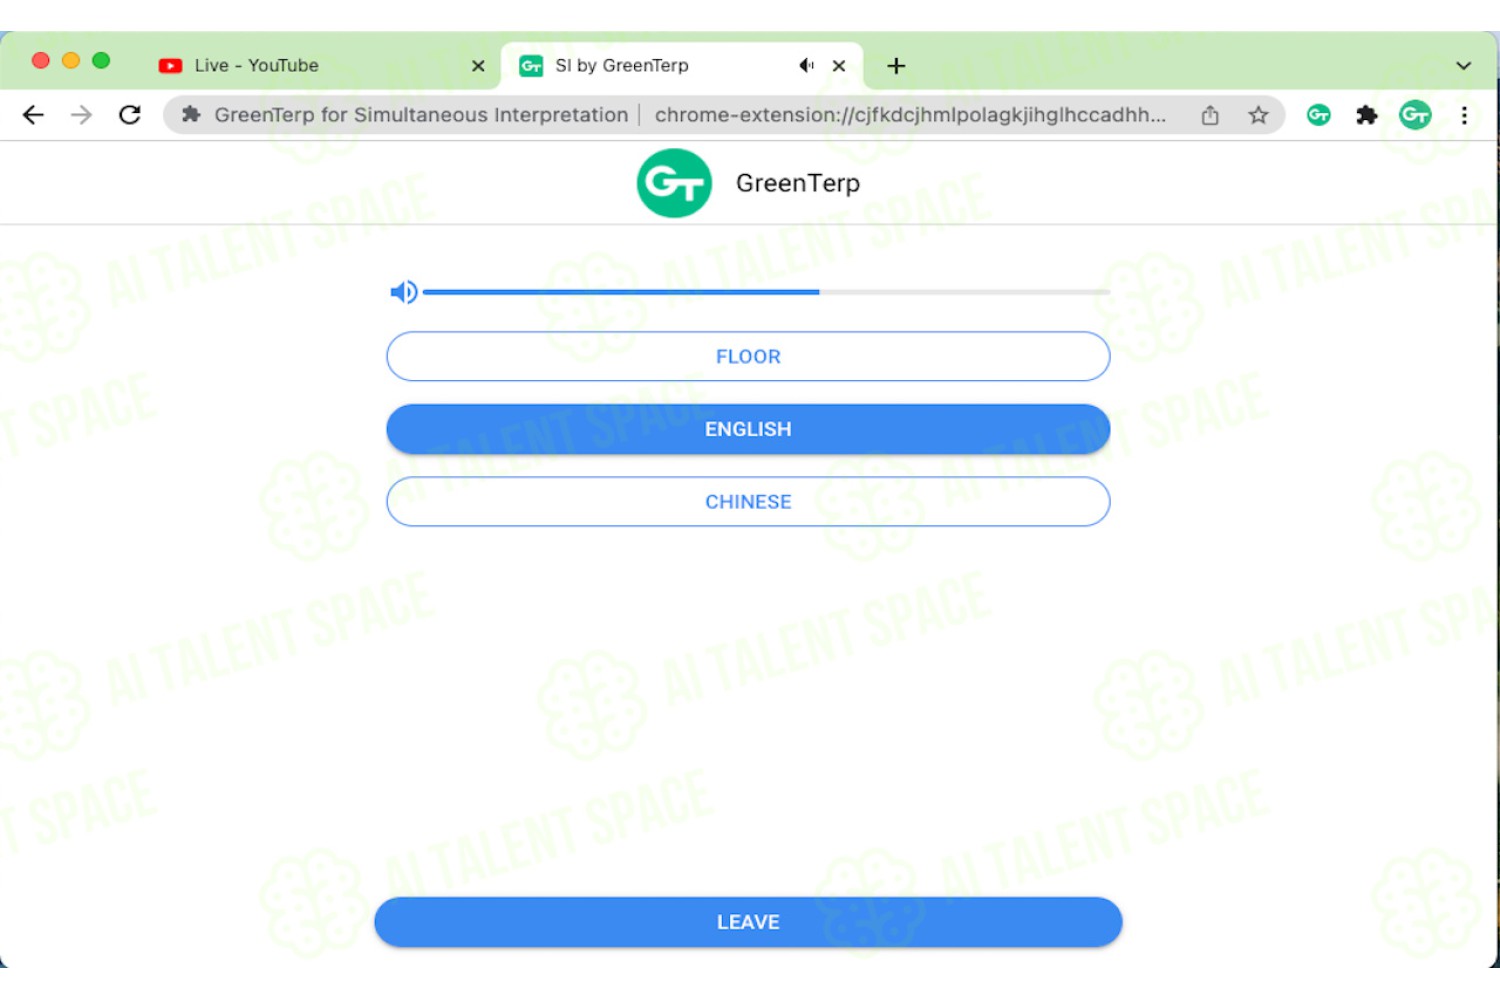
Task: Select the CHINESE language channel
Action: pos(748,502)
